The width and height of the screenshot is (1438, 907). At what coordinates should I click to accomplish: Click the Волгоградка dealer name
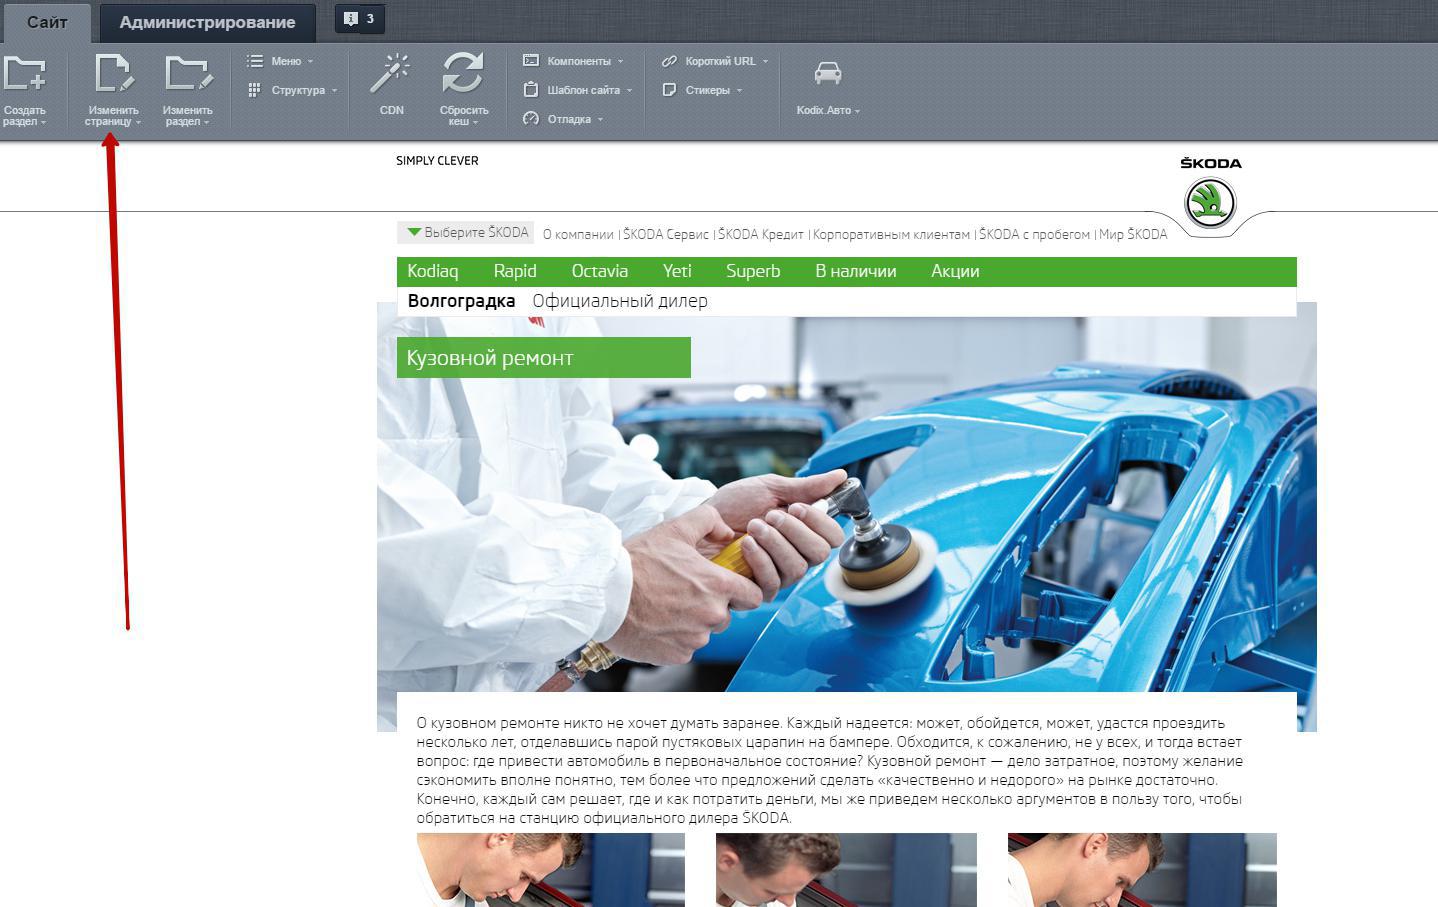461,301
